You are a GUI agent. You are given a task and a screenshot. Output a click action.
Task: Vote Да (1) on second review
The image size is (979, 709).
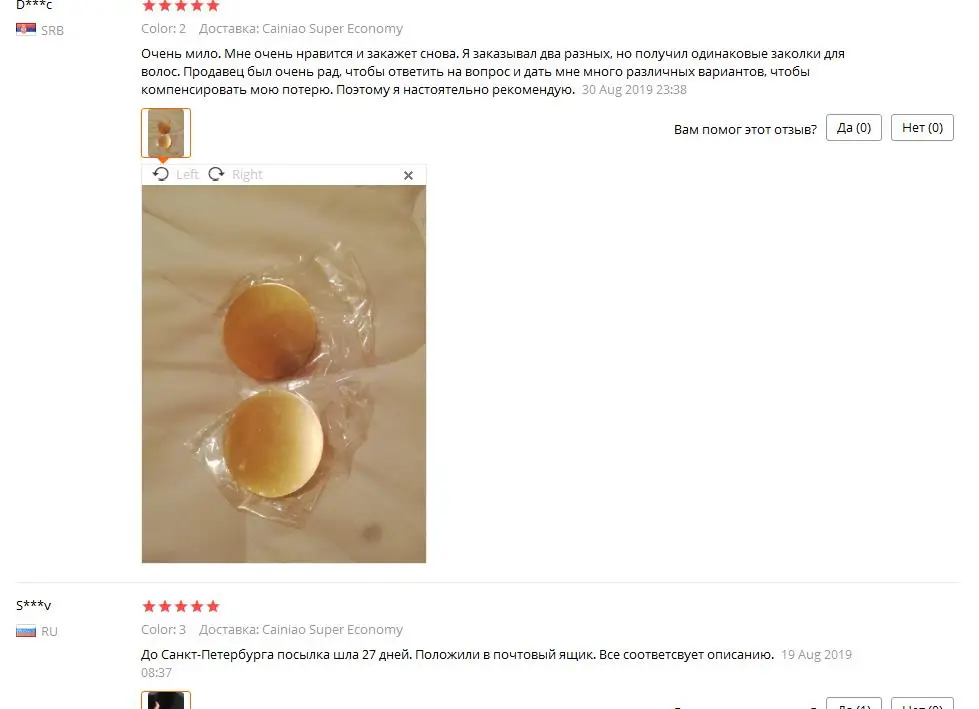point(854,703)
